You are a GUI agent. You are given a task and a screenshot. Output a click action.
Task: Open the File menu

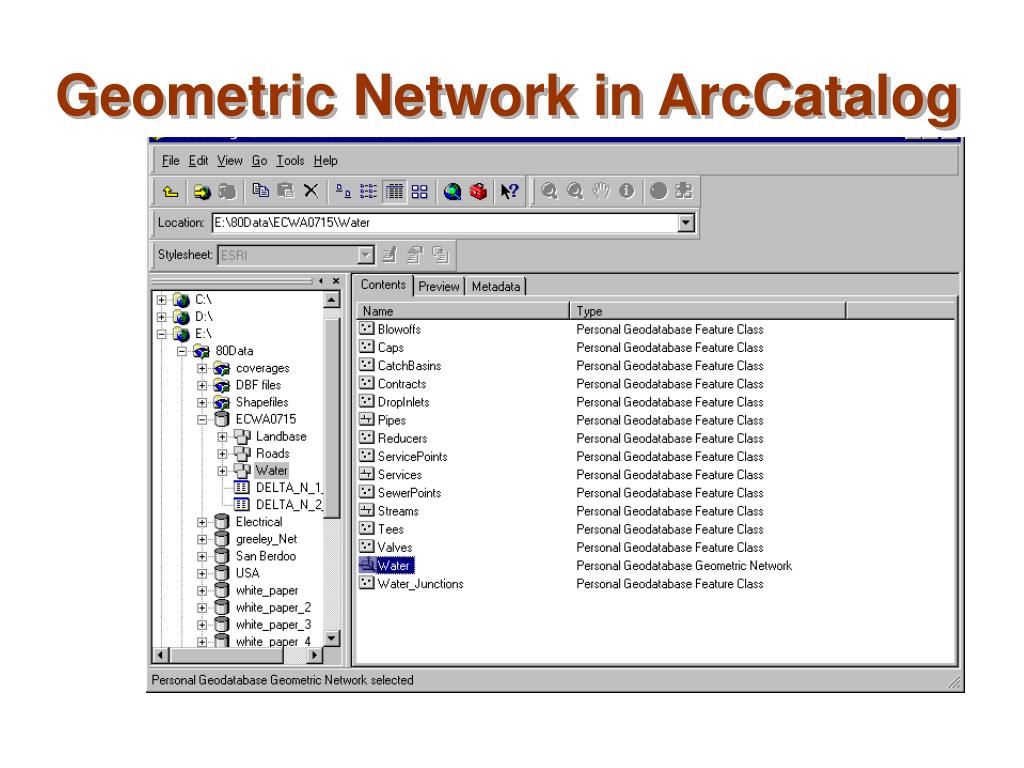tap(170, 161)
